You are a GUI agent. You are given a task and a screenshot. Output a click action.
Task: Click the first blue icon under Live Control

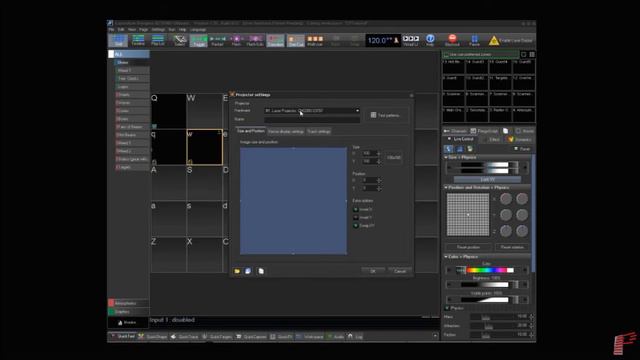(x=449, y=149)
